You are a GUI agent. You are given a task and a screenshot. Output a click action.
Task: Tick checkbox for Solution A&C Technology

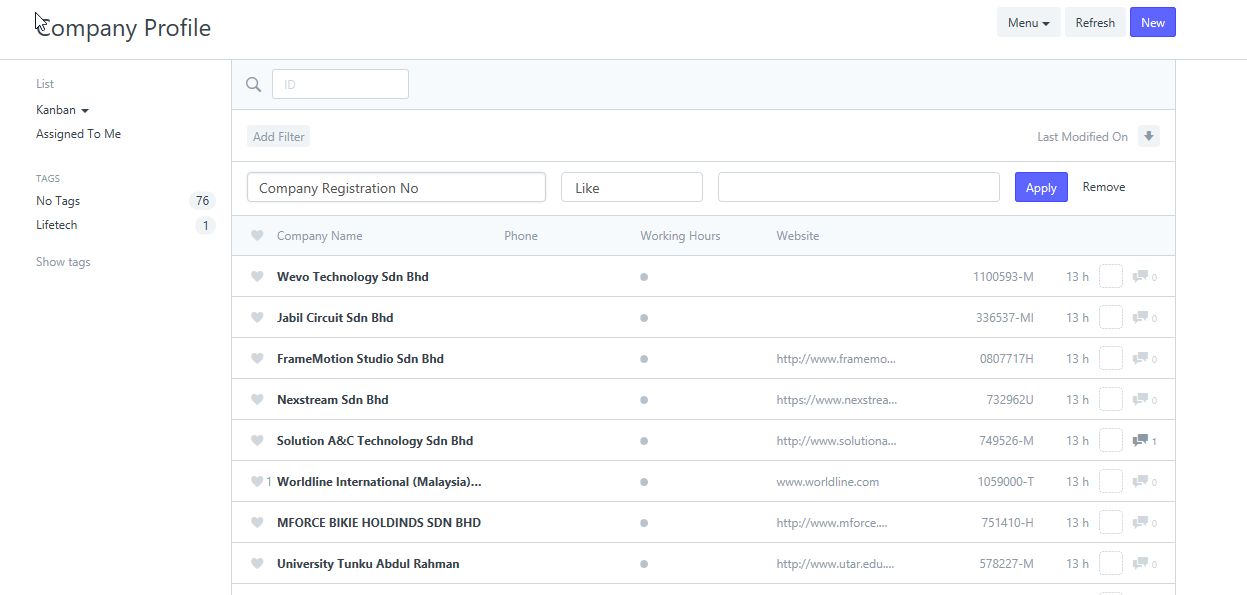click(1111, 440)
